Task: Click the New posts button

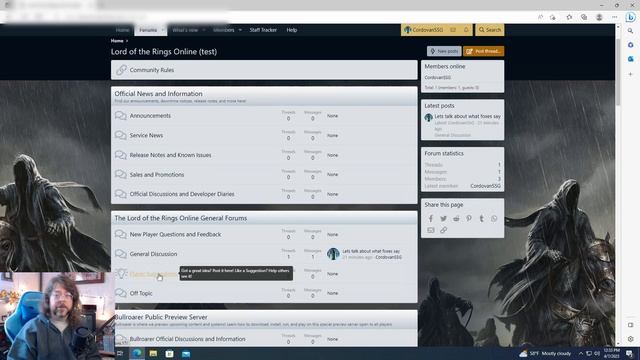Action: point(444,51)
